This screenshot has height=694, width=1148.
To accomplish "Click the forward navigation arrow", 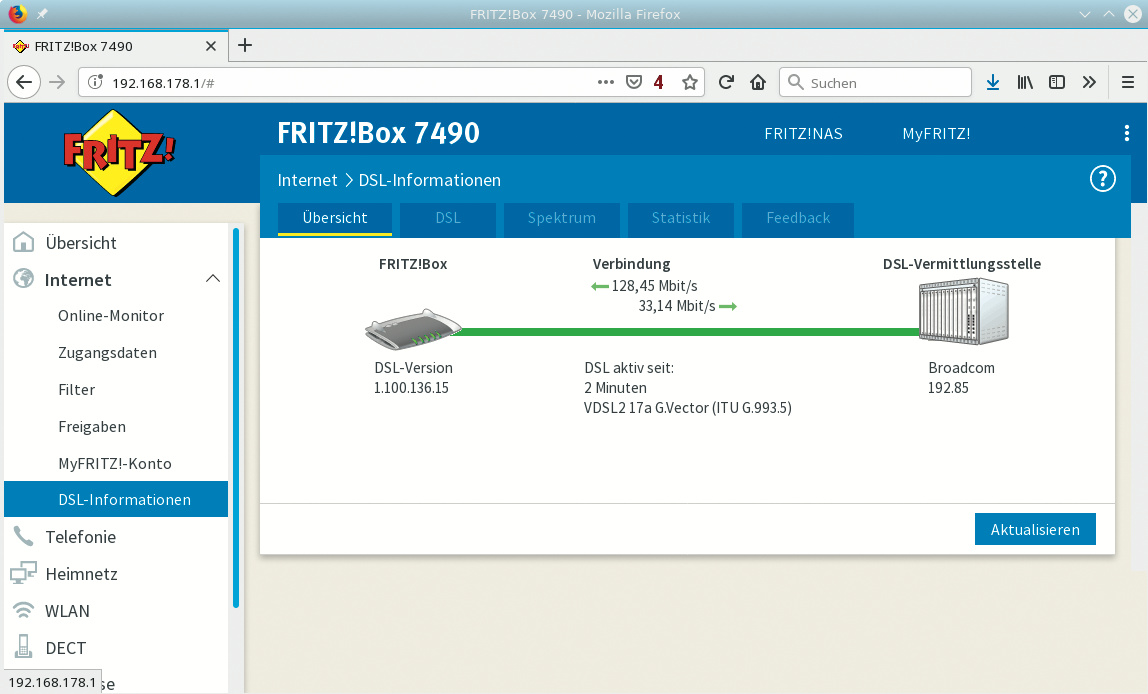I will pyautogui.click(x=57, y=82).
